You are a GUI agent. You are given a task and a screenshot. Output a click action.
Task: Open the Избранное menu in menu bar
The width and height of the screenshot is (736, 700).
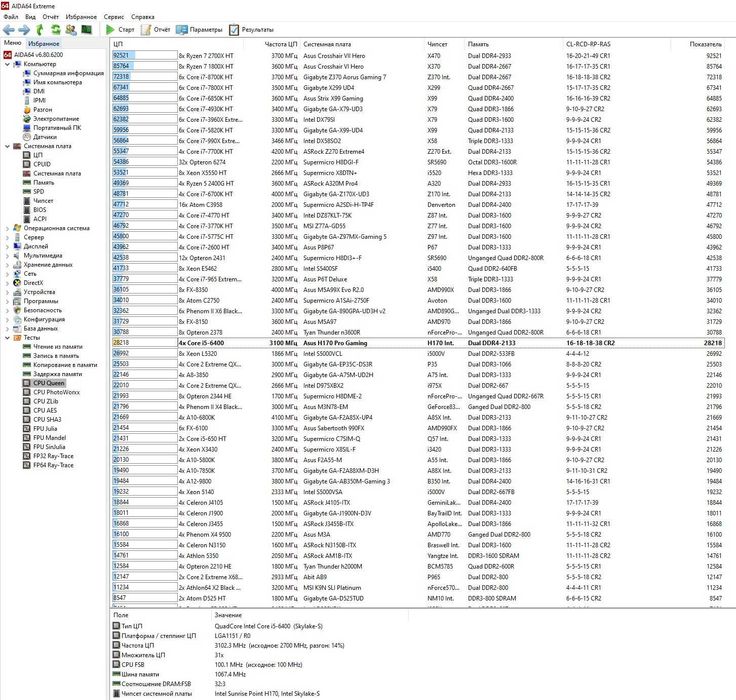coord(81,16)
